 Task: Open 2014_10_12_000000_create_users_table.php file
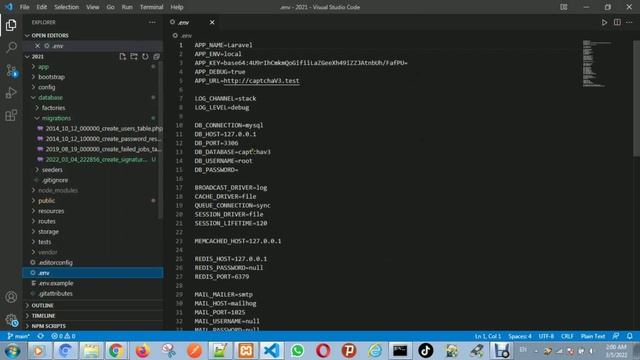click(93, 128)
